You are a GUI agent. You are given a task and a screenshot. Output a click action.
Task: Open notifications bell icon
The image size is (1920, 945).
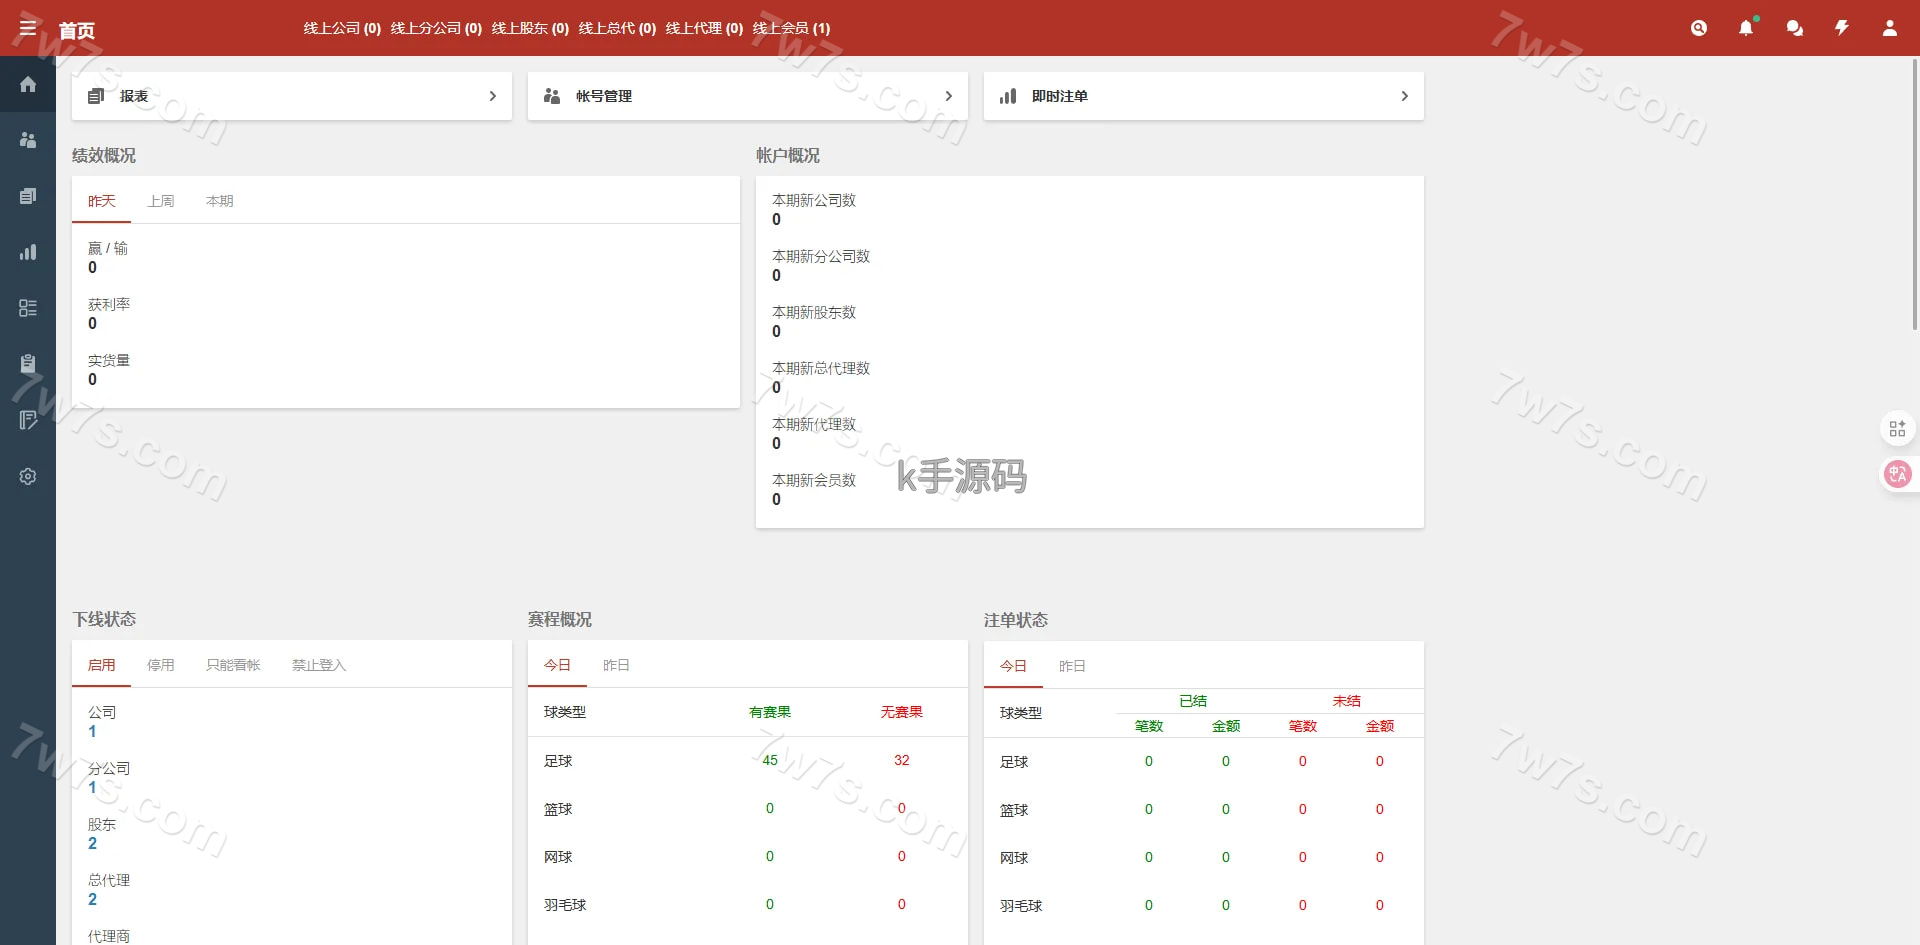pyautogui.click(x=1746, y=28)
